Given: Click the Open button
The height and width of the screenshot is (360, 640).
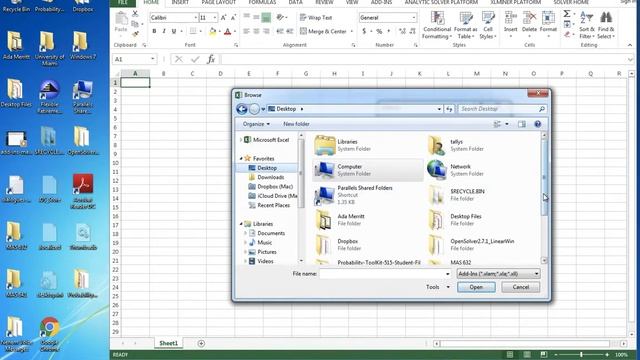Looking at the screenshot, I should pyautogui.click(x=476, y=287).
